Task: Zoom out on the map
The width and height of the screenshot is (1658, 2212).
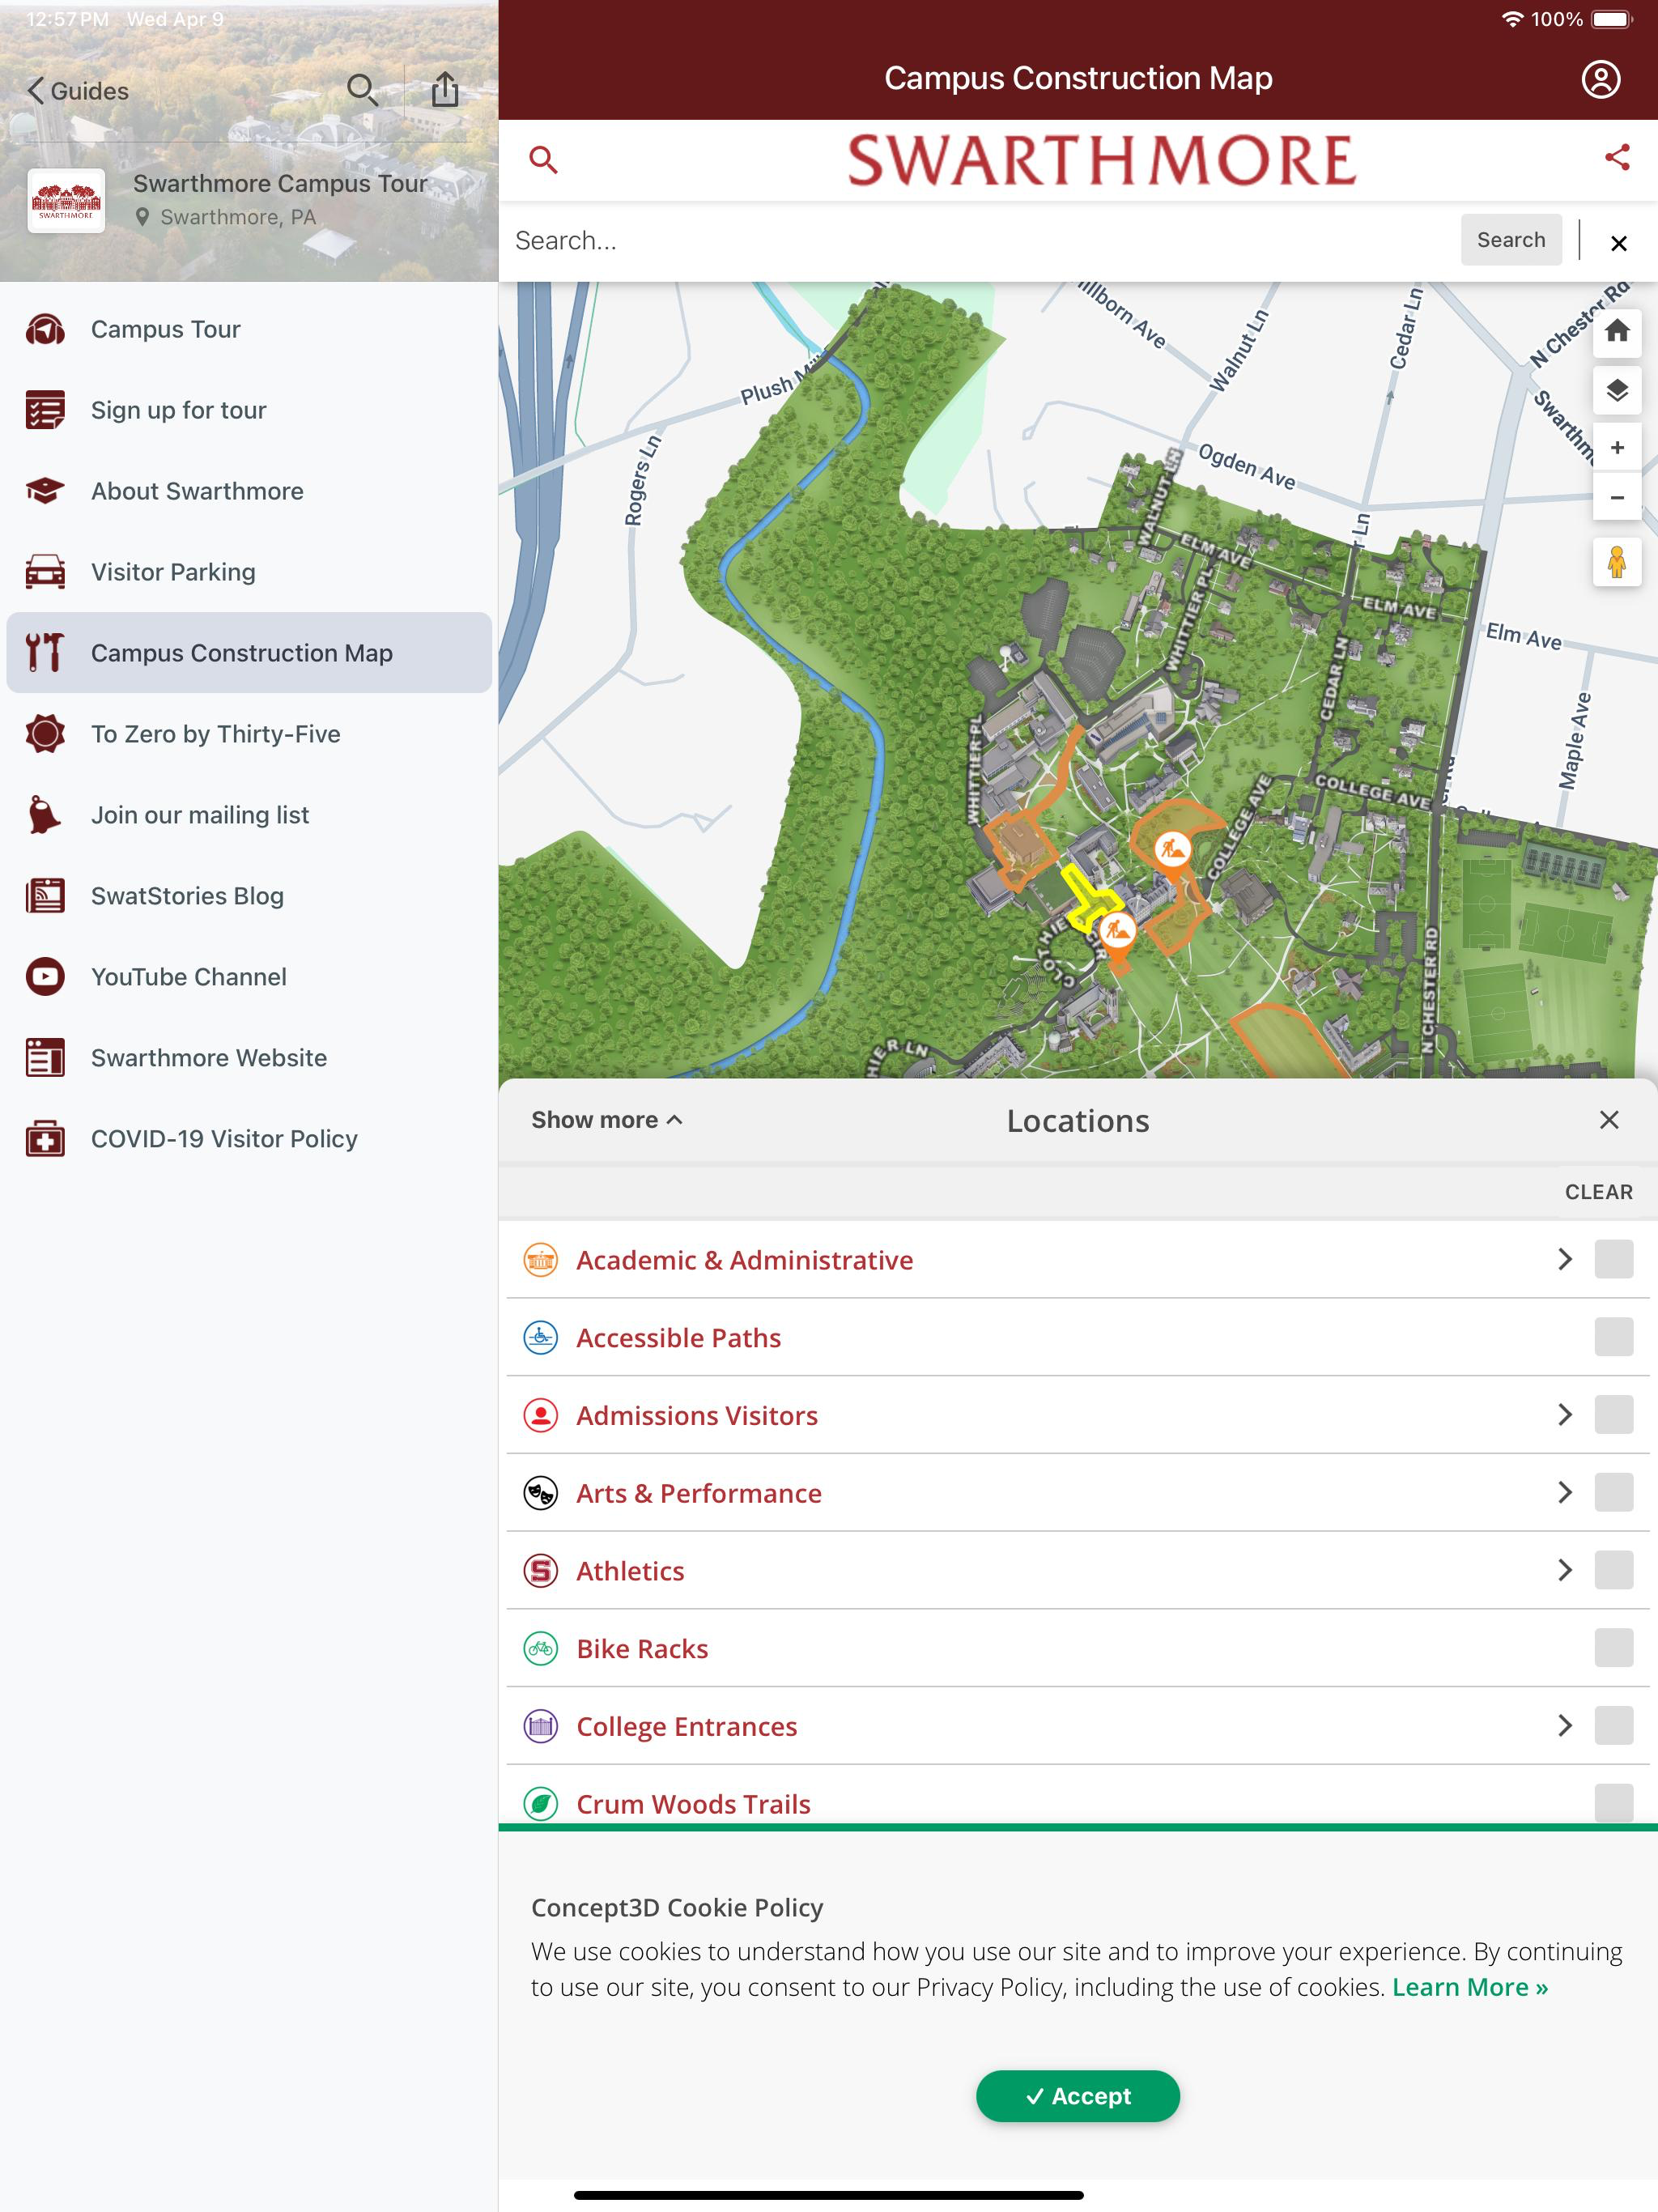Action: pyautogui.click(x=1617, y=497)
